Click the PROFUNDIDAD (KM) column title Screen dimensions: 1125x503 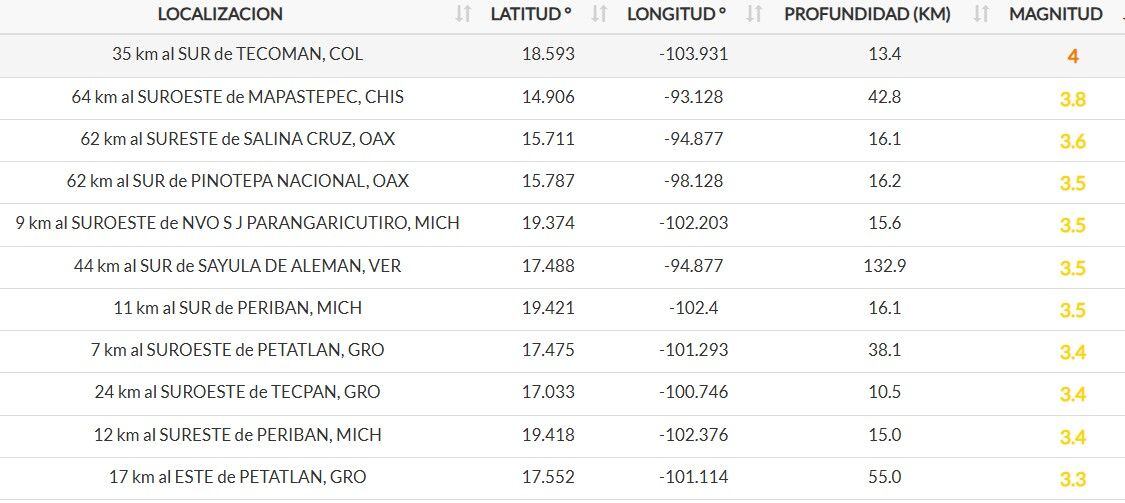(x=867, y=14)
